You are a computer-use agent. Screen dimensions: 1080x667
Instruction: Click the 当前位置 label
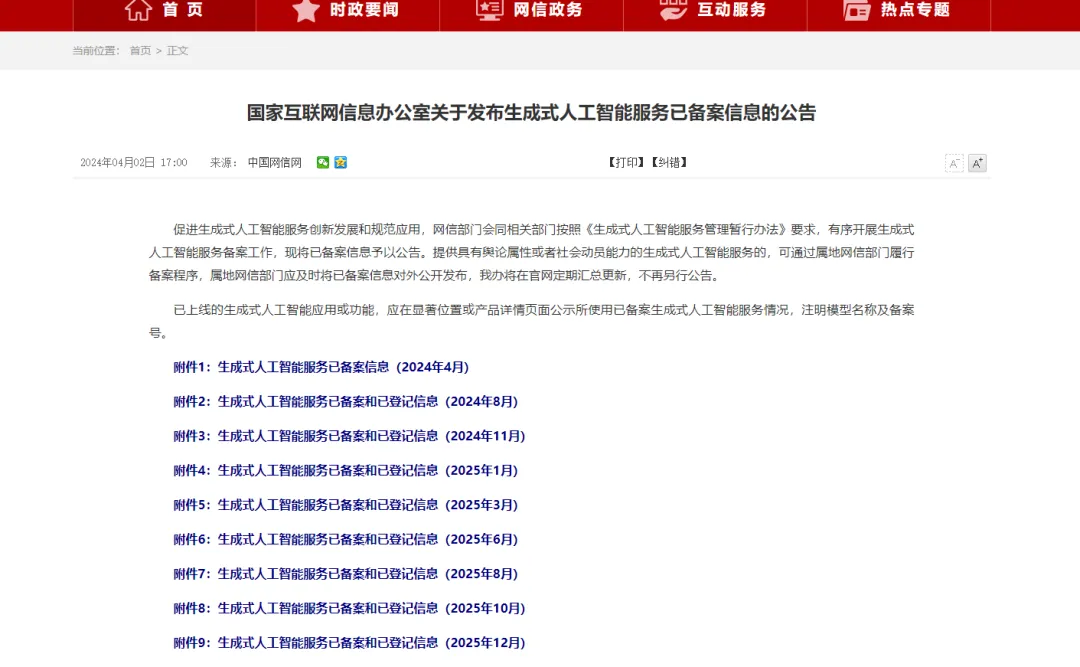point(96,51)
